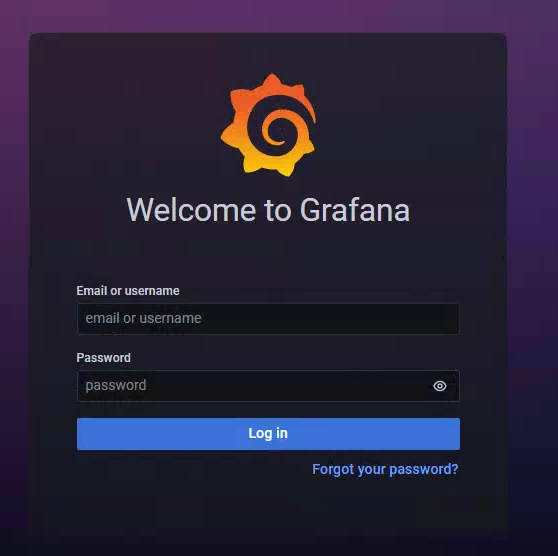Image resolution: width=558 pixels, height=556 pixels.
Task: Toggle password visibility with the eye icon
Action: pos(440,386)
